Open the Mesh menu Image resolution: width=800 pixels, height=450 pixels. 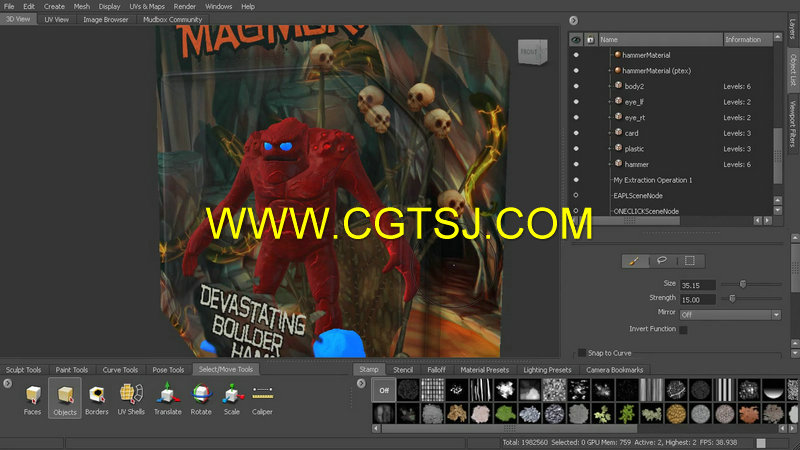tap(82, 7)
